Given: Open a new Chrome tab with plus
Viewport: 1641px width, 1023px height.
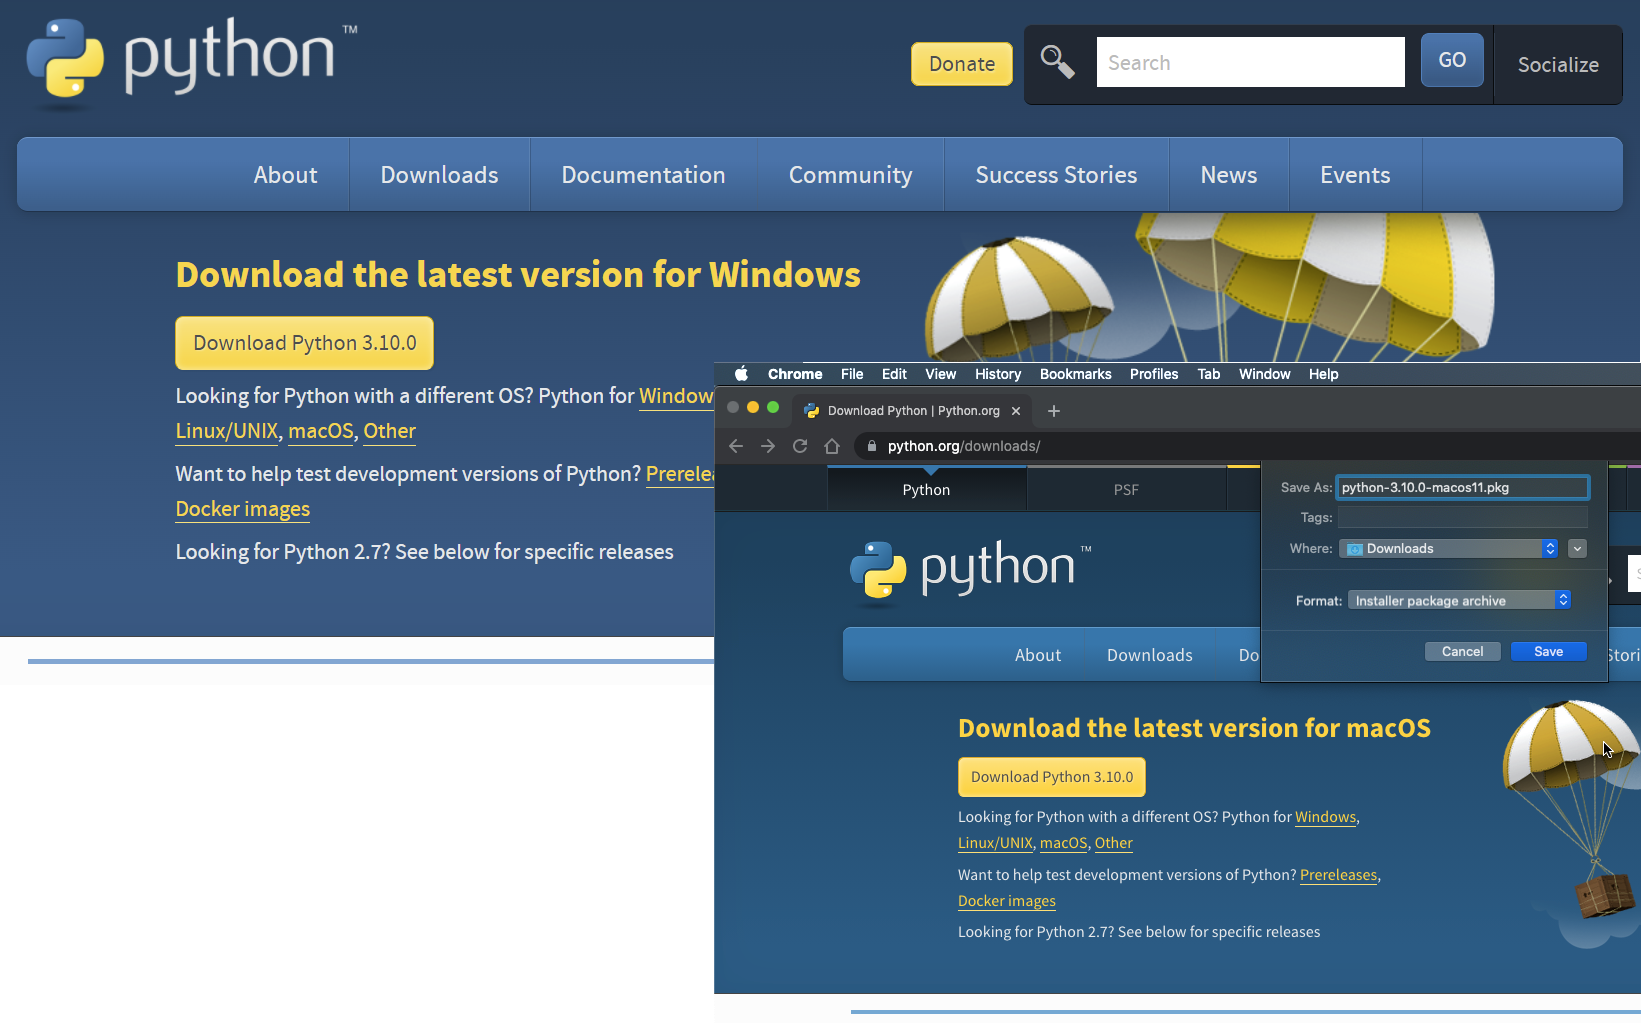Looking at the screenshot, I should 1054,411.
